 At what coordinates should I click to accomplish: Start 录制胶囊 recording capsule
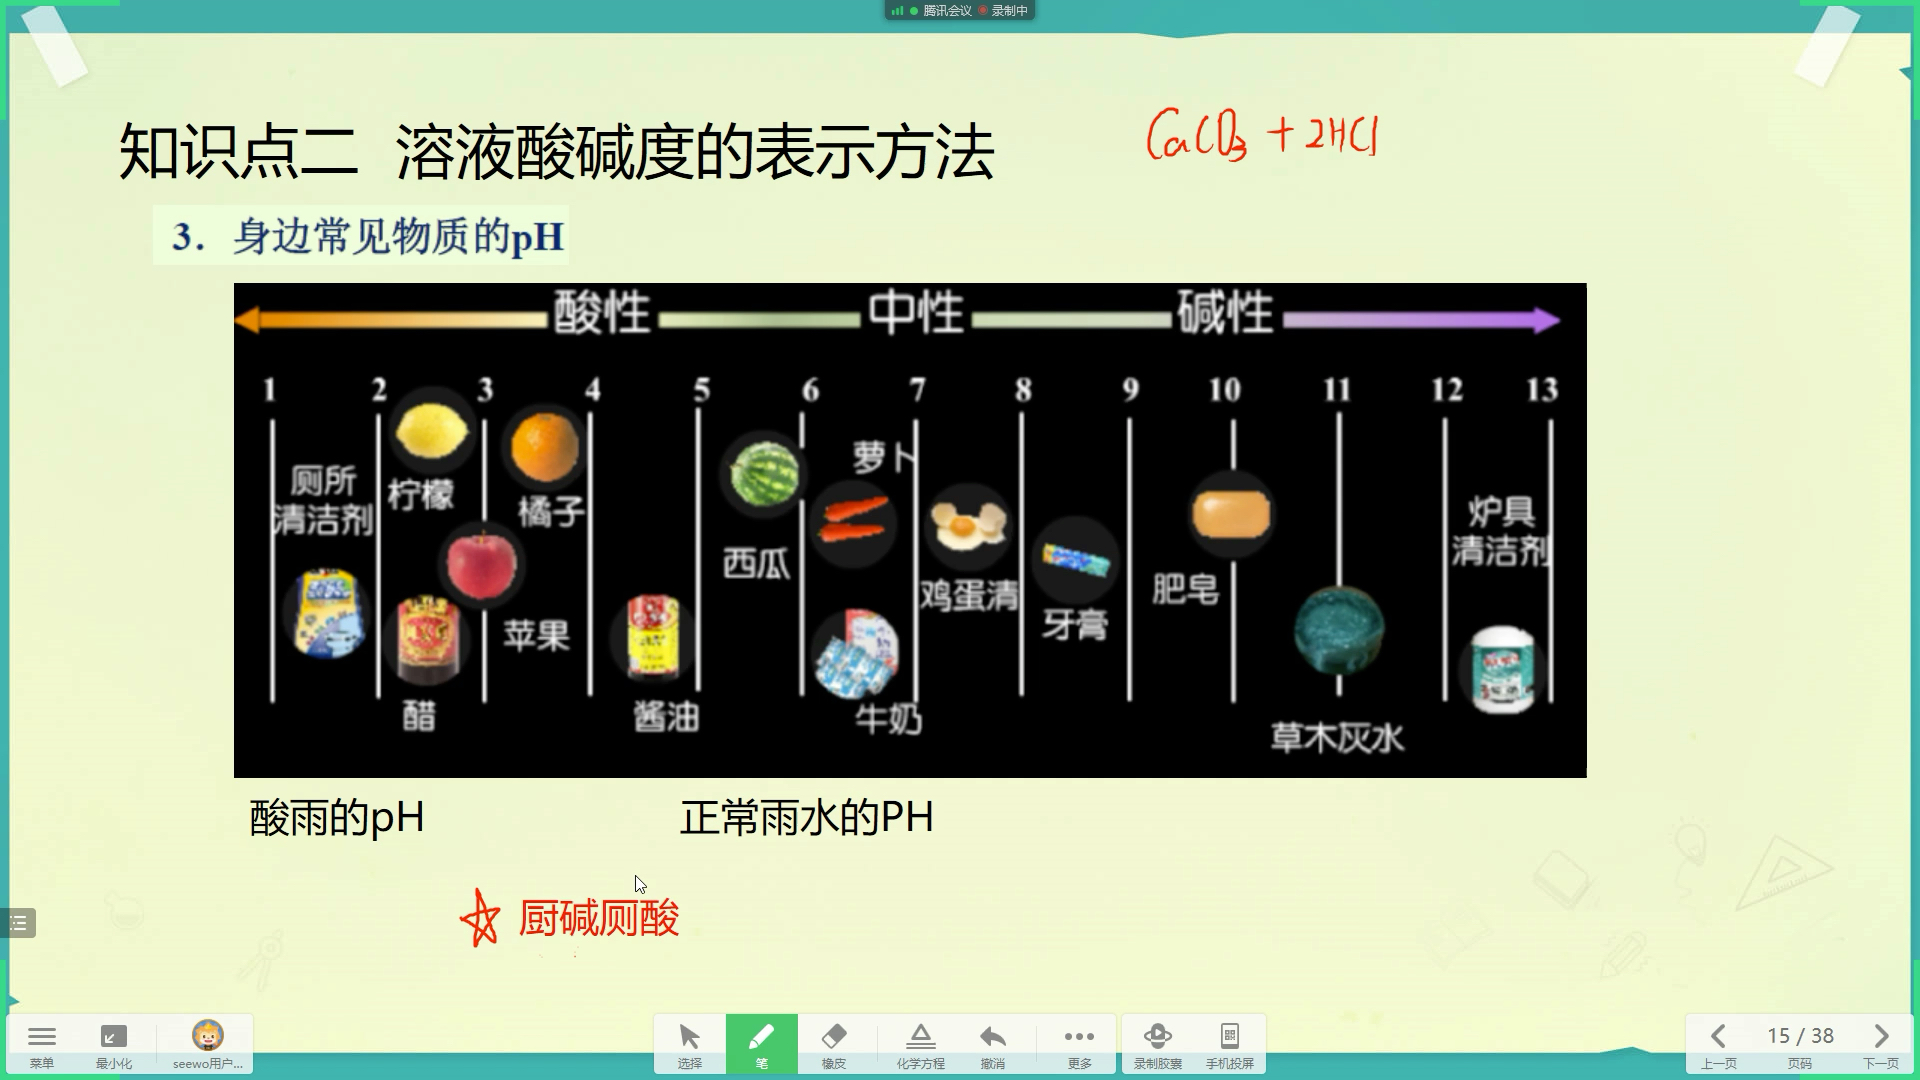(1158, 1044)
